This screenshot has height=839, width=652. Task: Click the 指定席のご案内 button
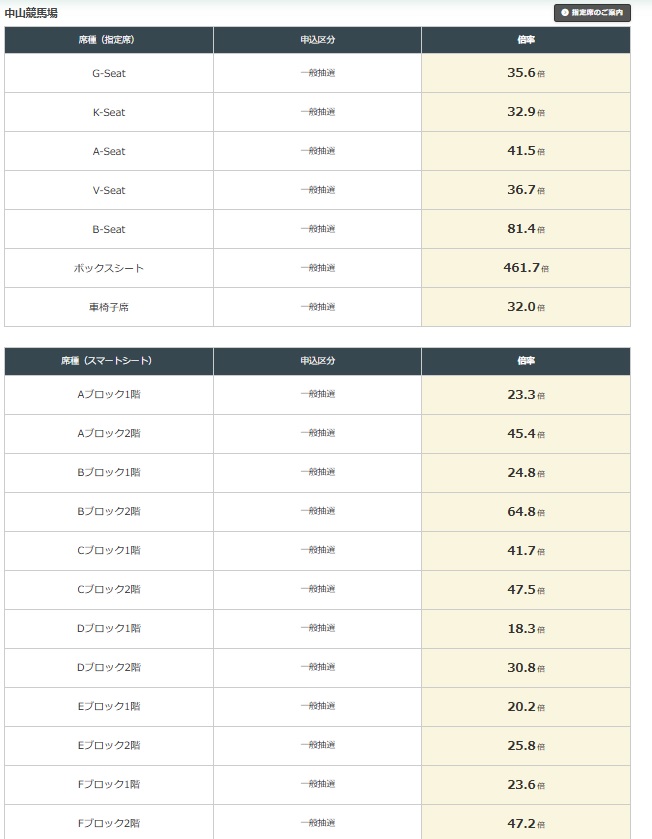[x=592, y=13]
